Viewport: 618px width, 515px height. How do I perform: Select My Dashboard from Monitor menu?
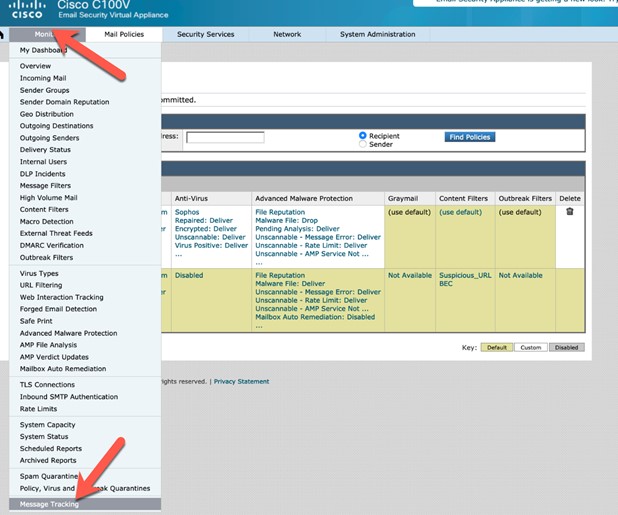point(43,50)
